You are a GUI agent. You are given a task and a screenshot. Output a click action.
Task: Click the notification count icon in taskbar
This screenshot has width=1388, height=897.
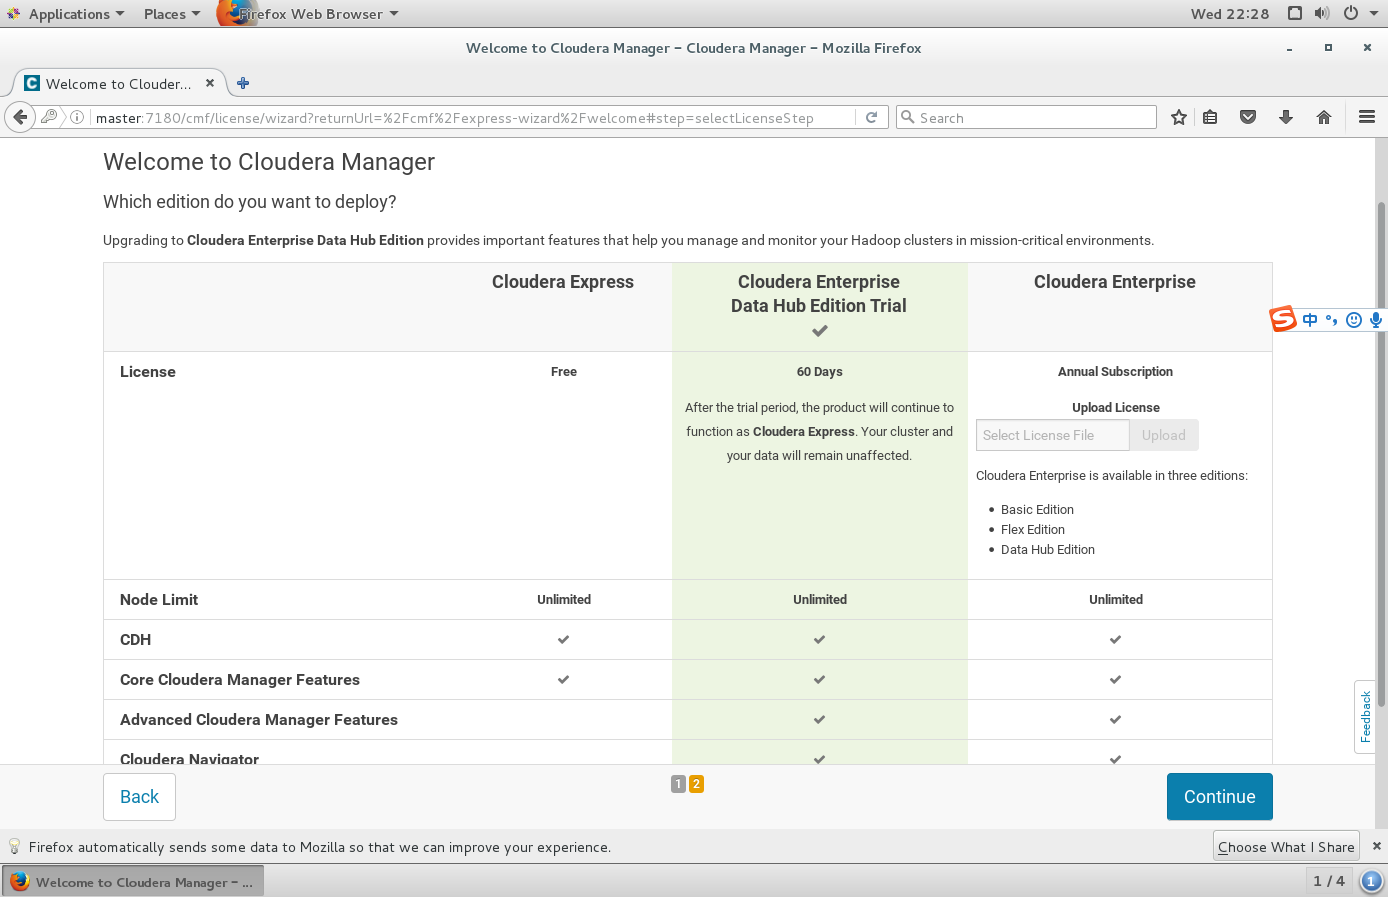(x=1372, y=881)
